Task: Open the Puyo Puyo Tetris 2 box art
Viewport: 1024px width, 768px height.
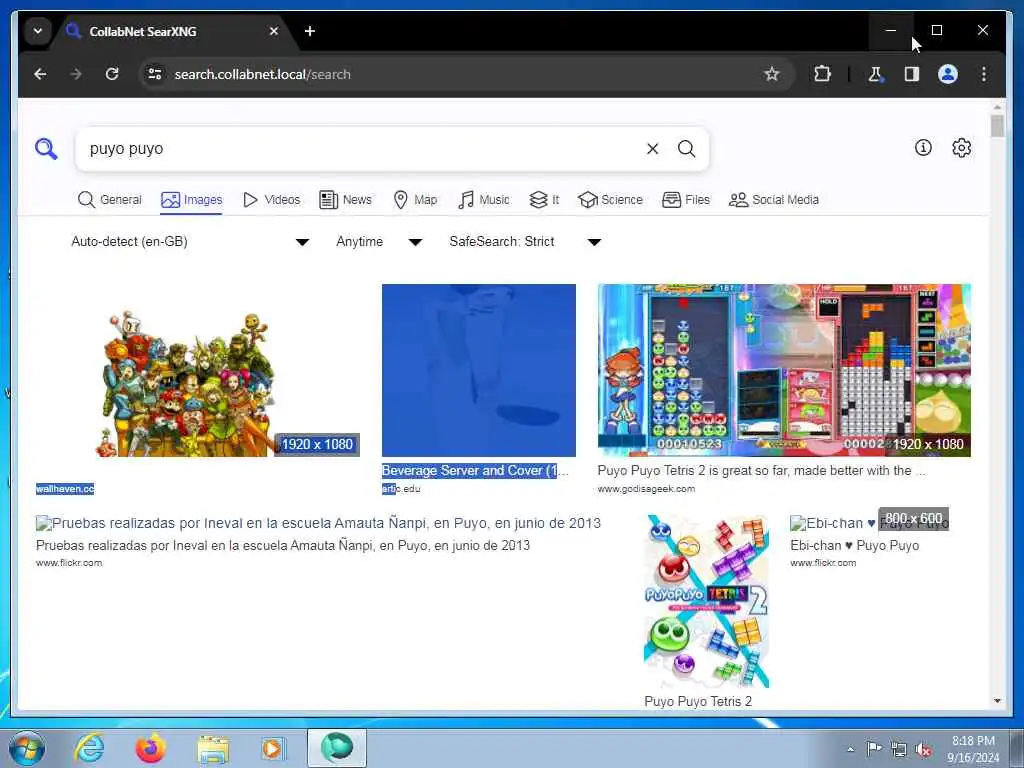Action: [x=707, y=601]
